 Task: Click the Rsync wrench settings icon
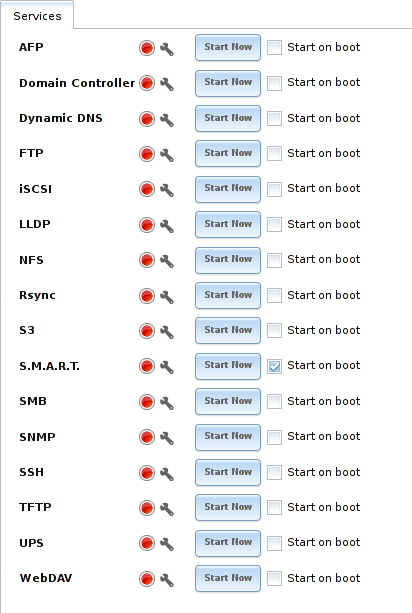tap(167, 297)
